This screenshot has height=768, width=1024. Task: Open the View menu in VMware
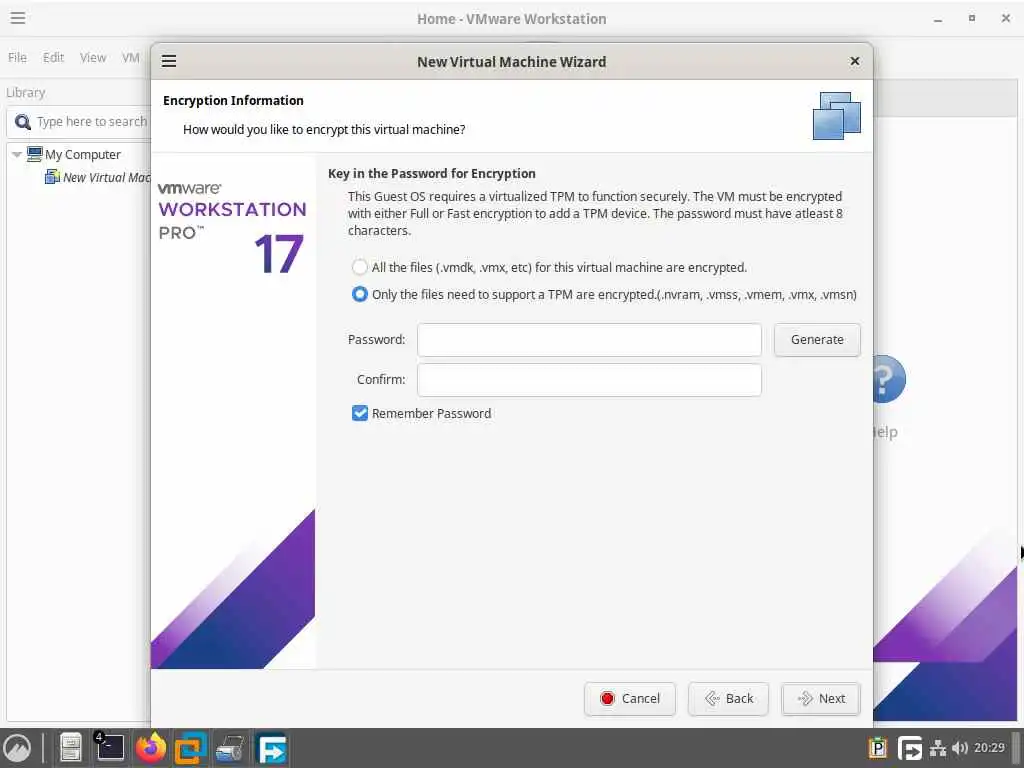point(93,57)
